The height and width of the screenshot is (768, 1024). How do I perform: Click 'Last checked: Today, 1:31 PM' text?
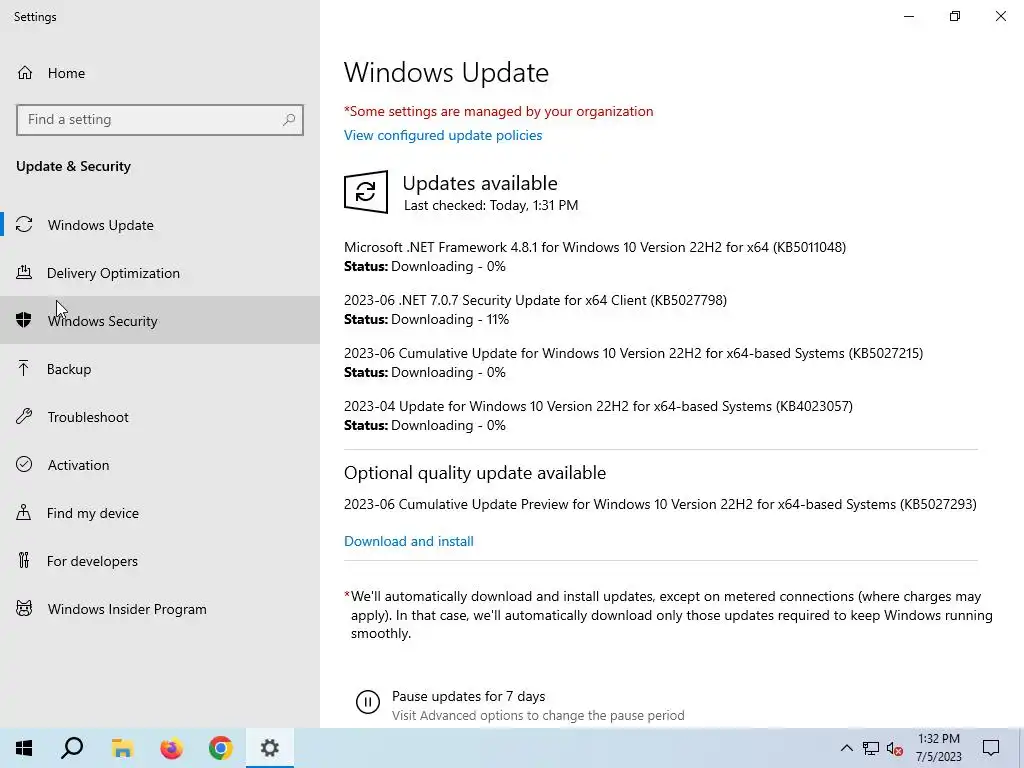click(x=491, y=205)
